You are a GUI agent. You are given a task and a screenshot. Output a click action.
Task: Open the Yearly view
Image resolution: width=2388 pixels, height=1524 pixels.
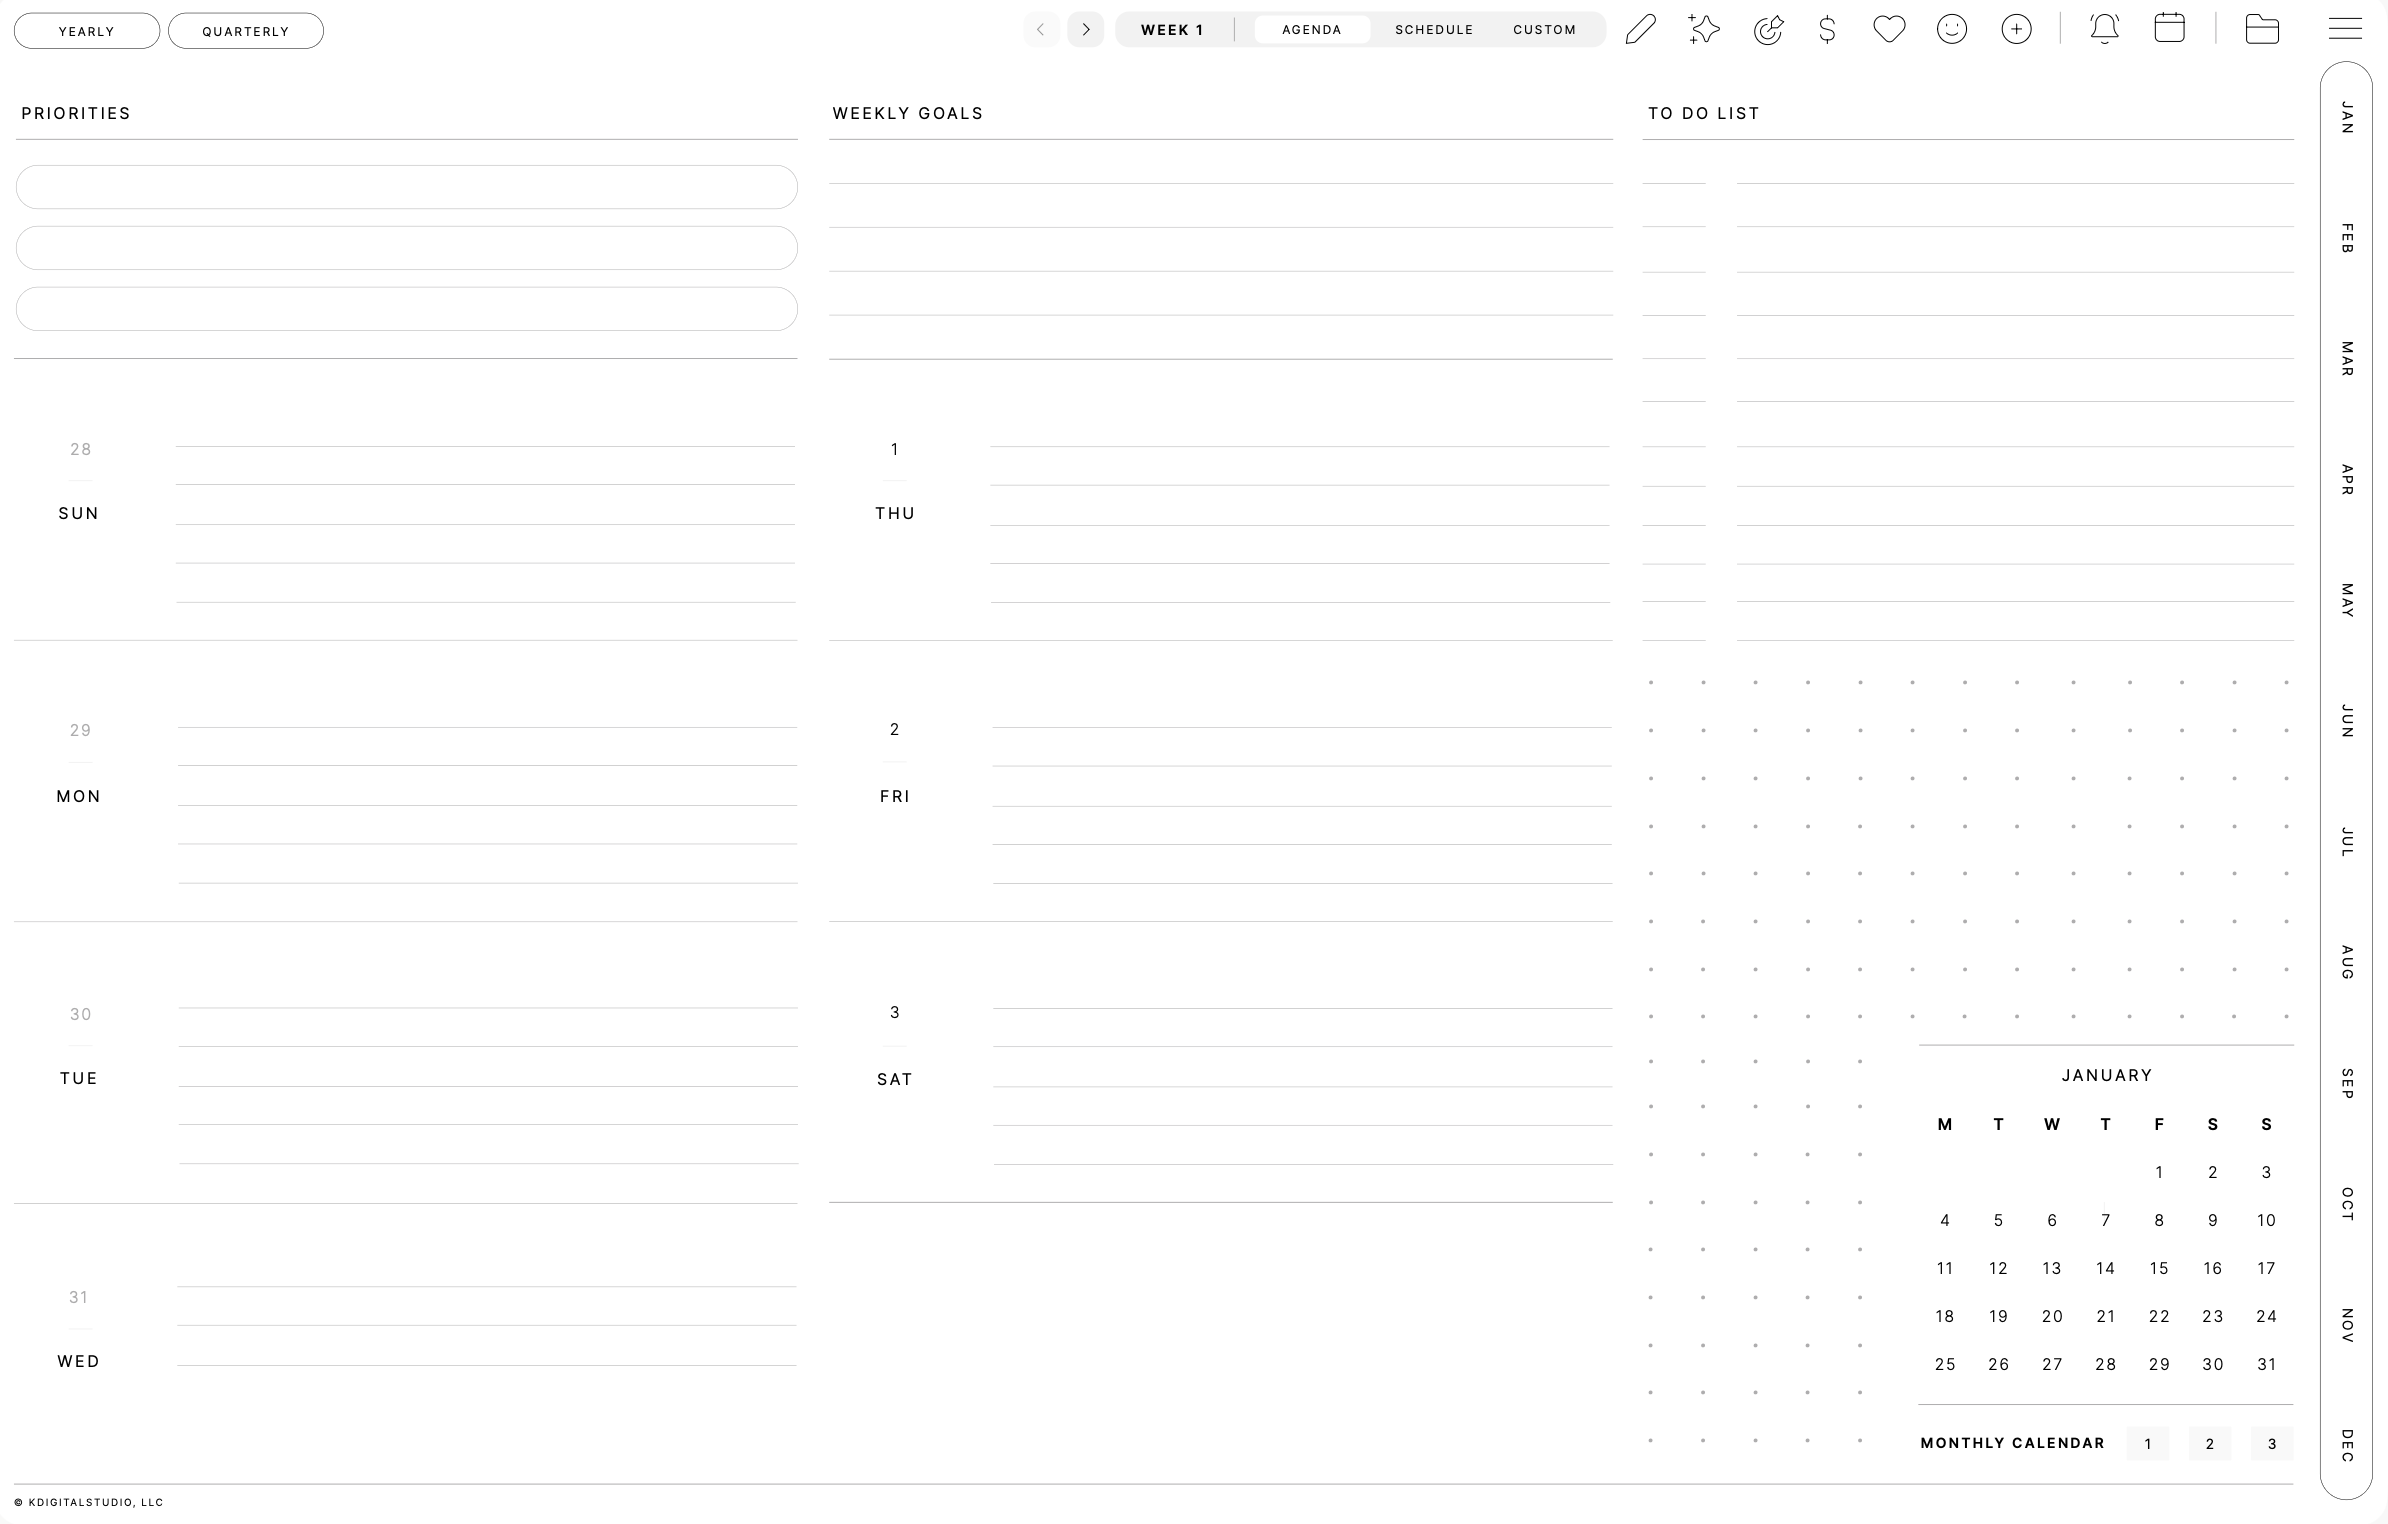[x=87, y=31]
